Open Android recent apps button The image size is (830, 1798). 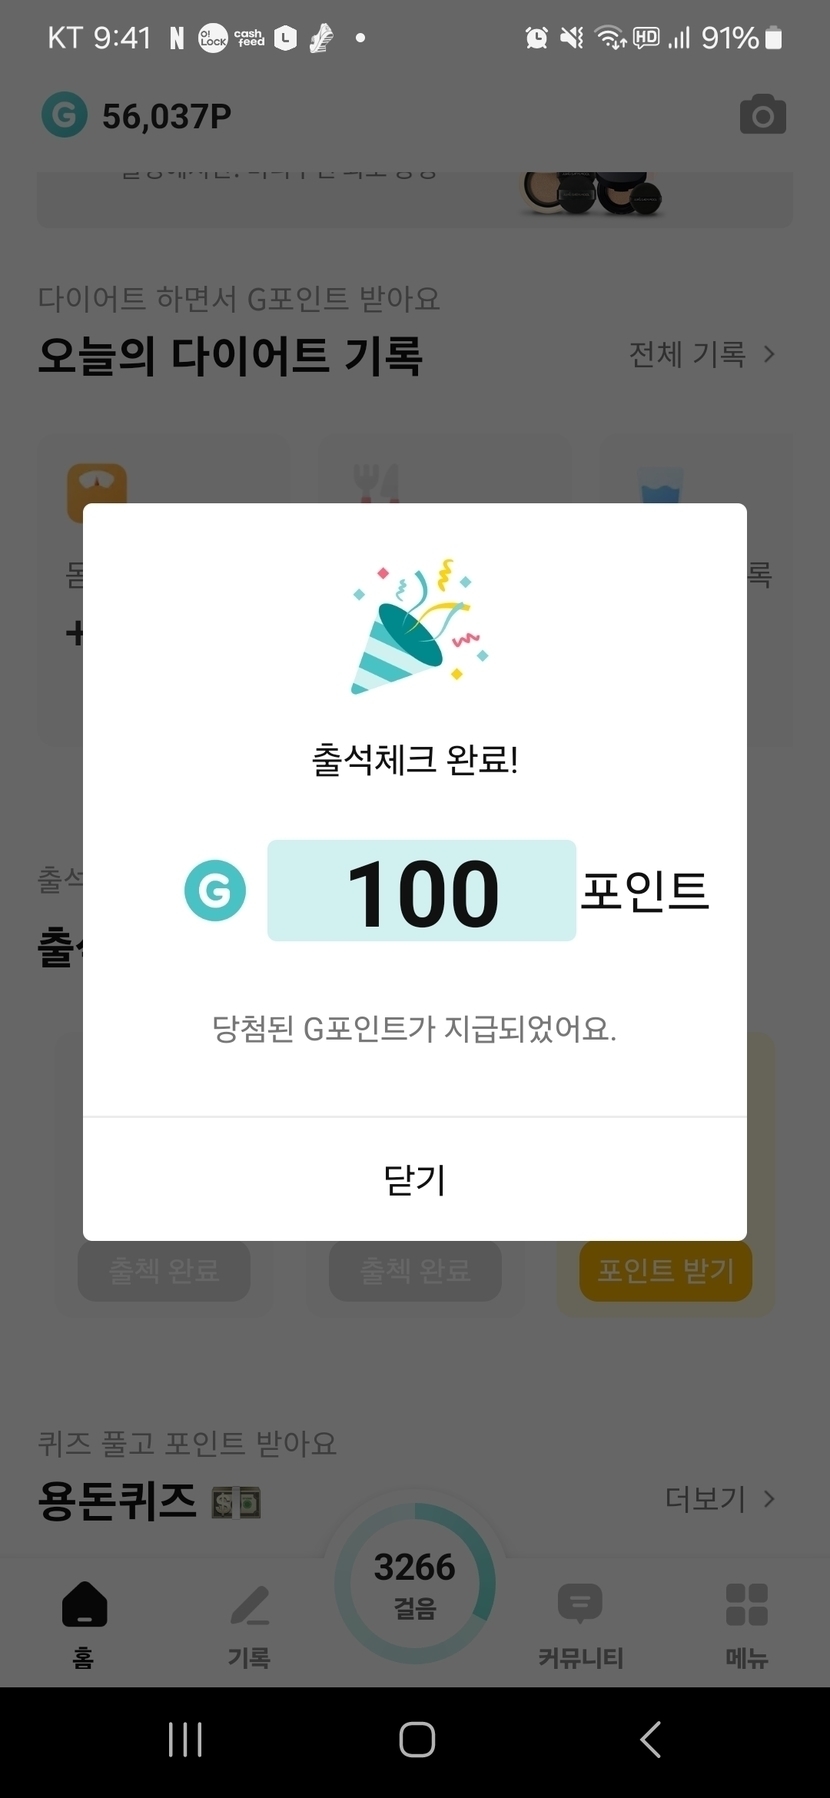click(185, 1740)
